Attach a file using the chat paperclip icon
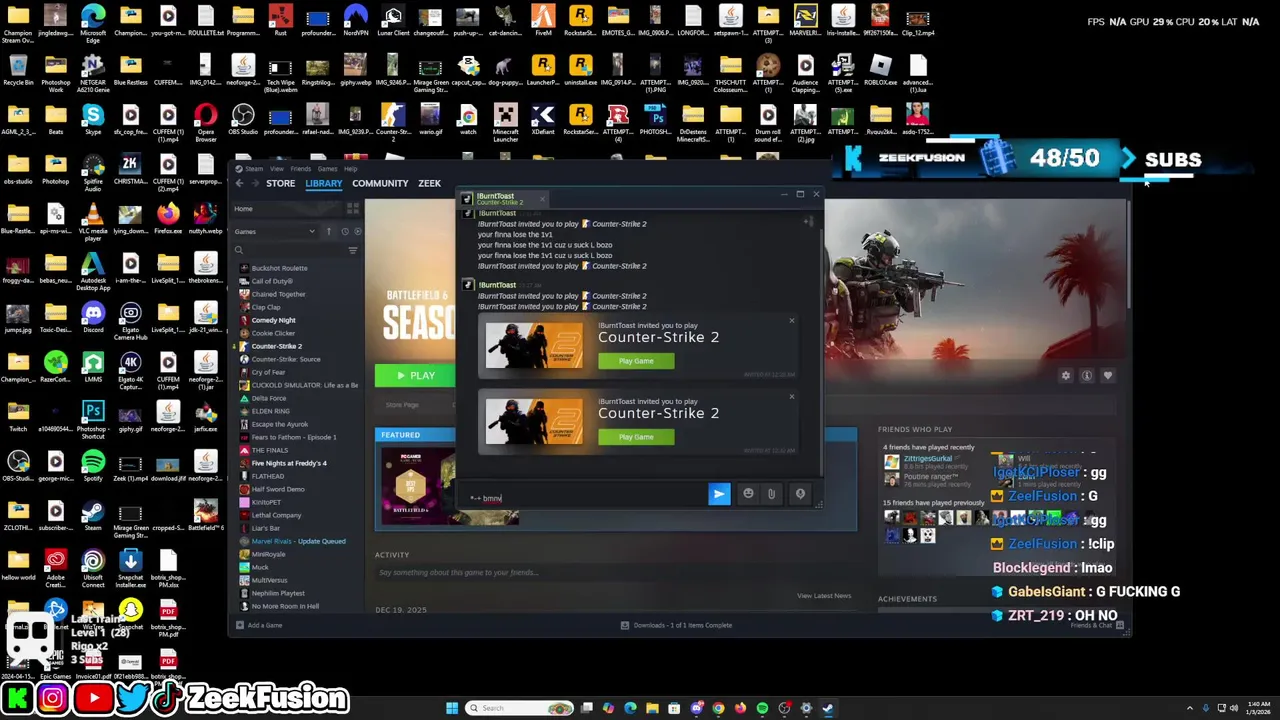The image size is (1280, 720). (771, 494)
